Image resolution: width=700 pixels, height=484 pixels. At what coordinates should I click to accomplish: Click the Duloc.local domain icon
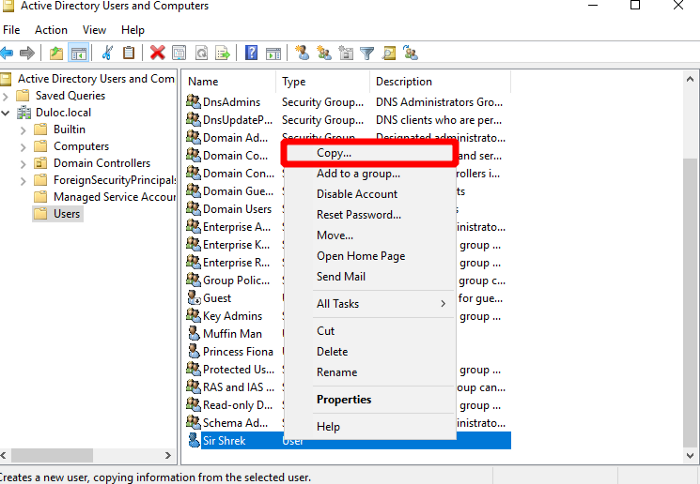(24, 113)
